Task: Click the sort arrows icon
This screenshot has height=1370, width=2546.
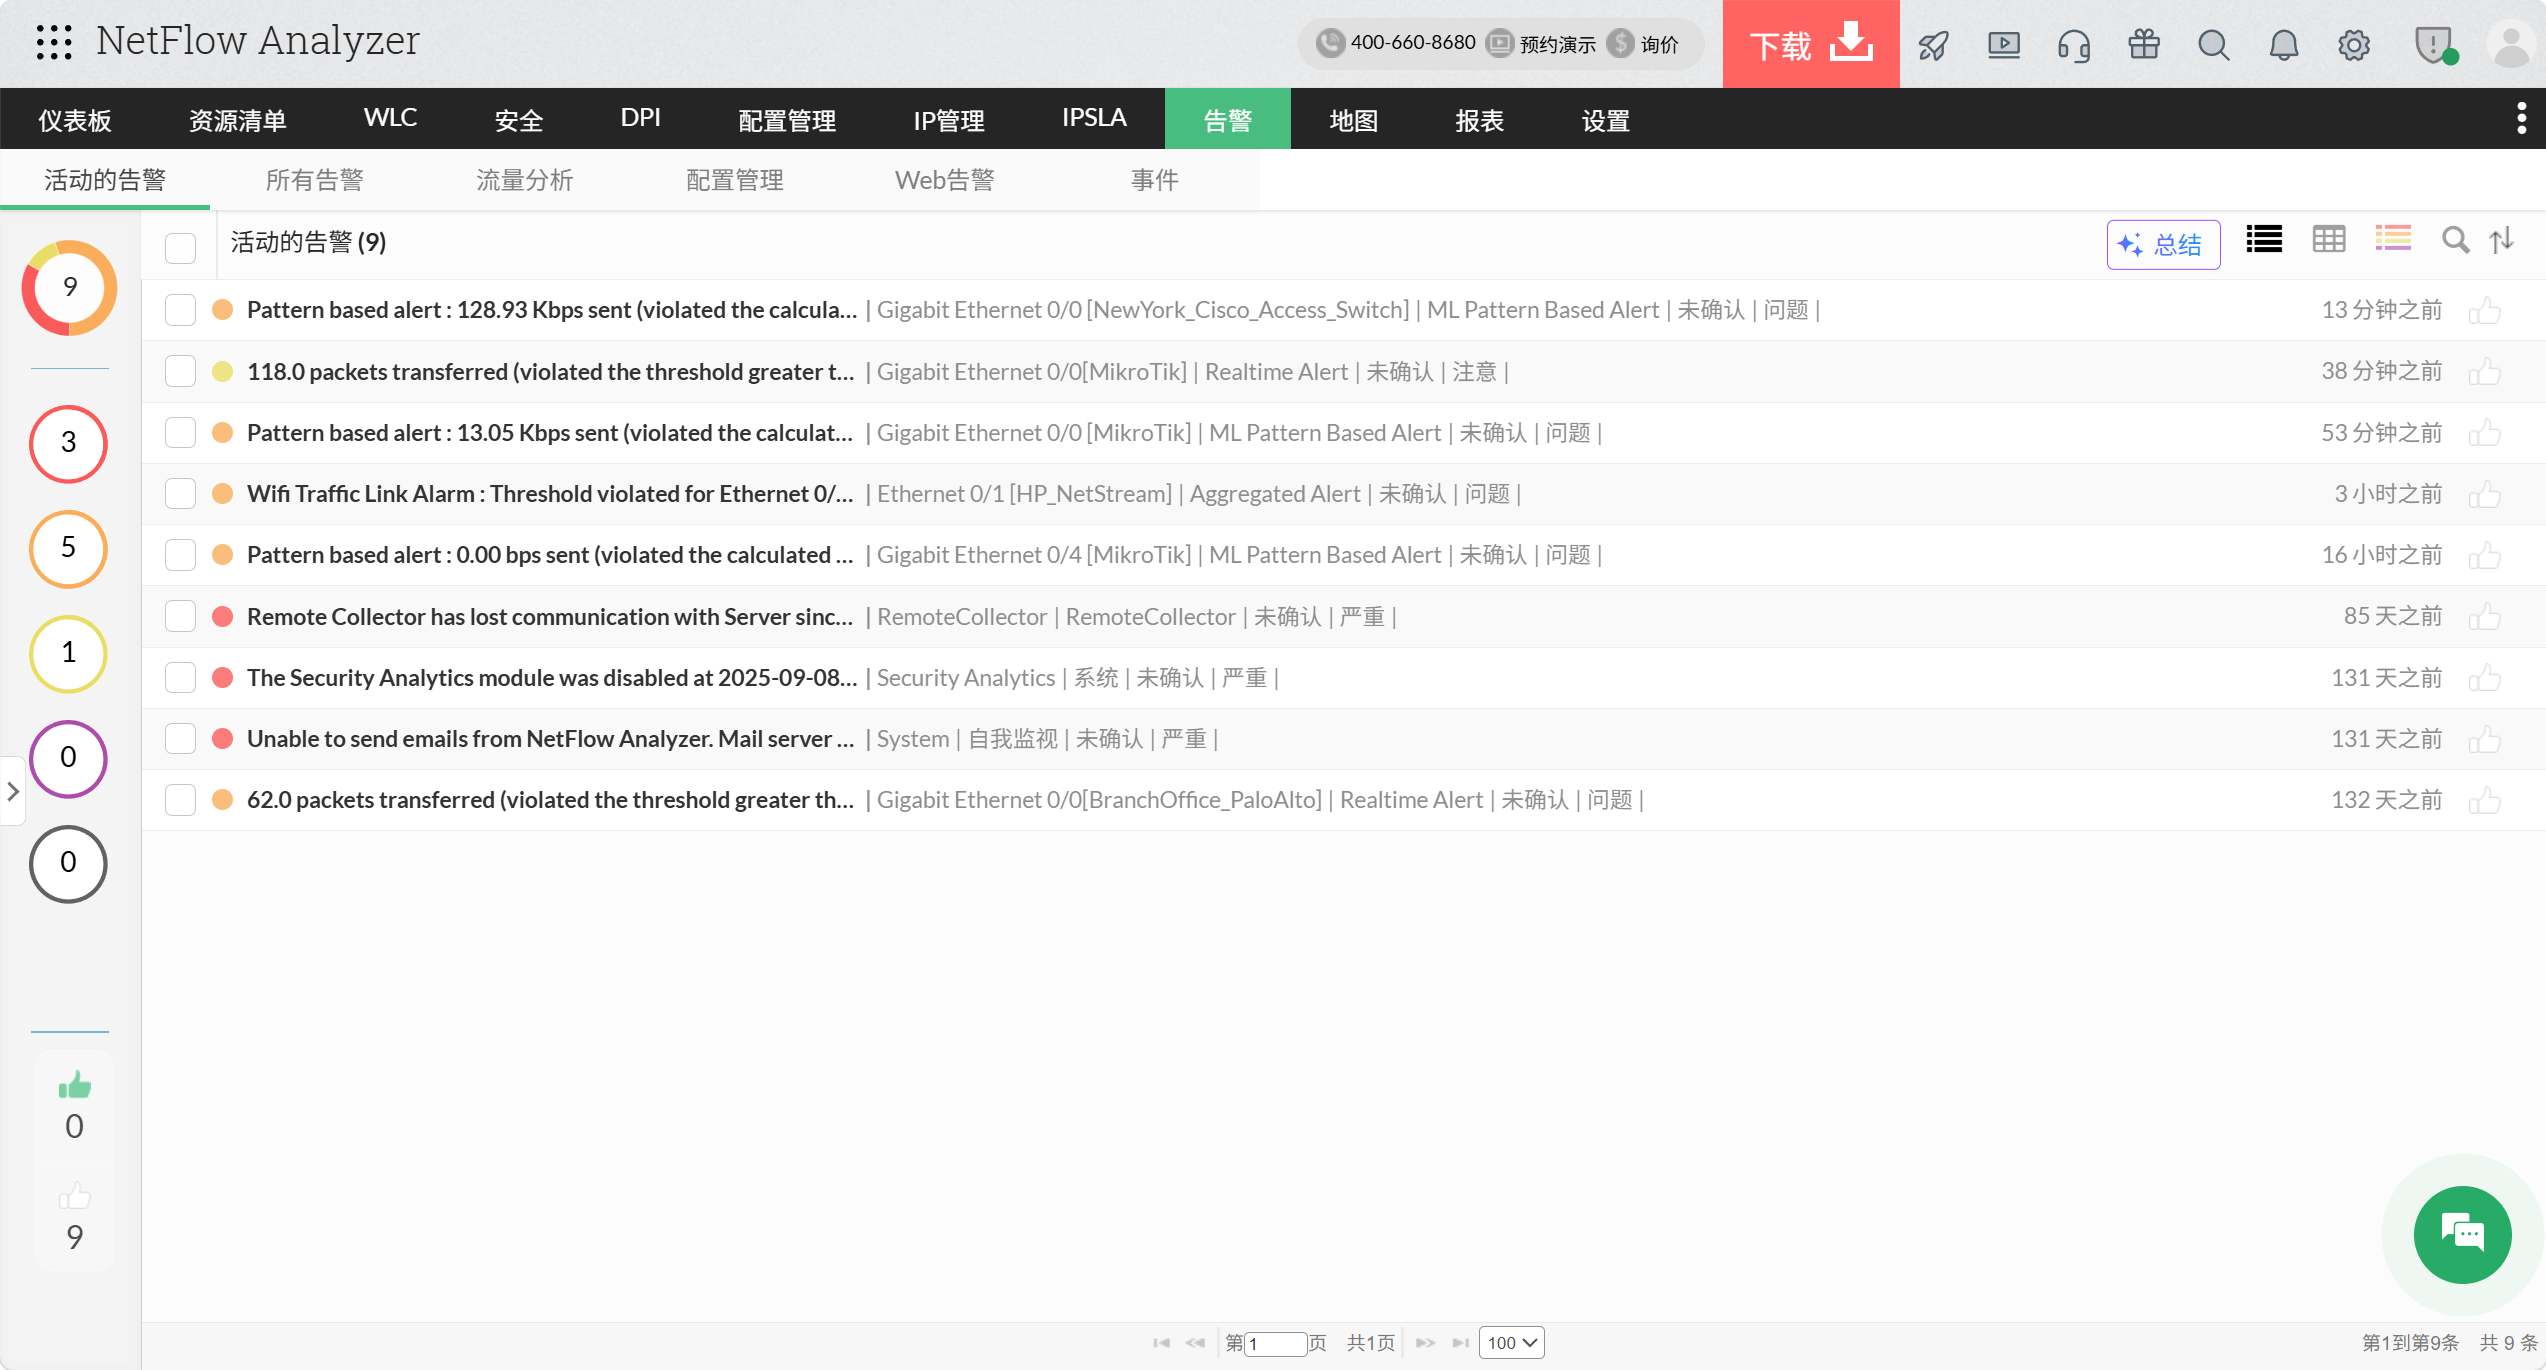Action: pos(2501,240)
